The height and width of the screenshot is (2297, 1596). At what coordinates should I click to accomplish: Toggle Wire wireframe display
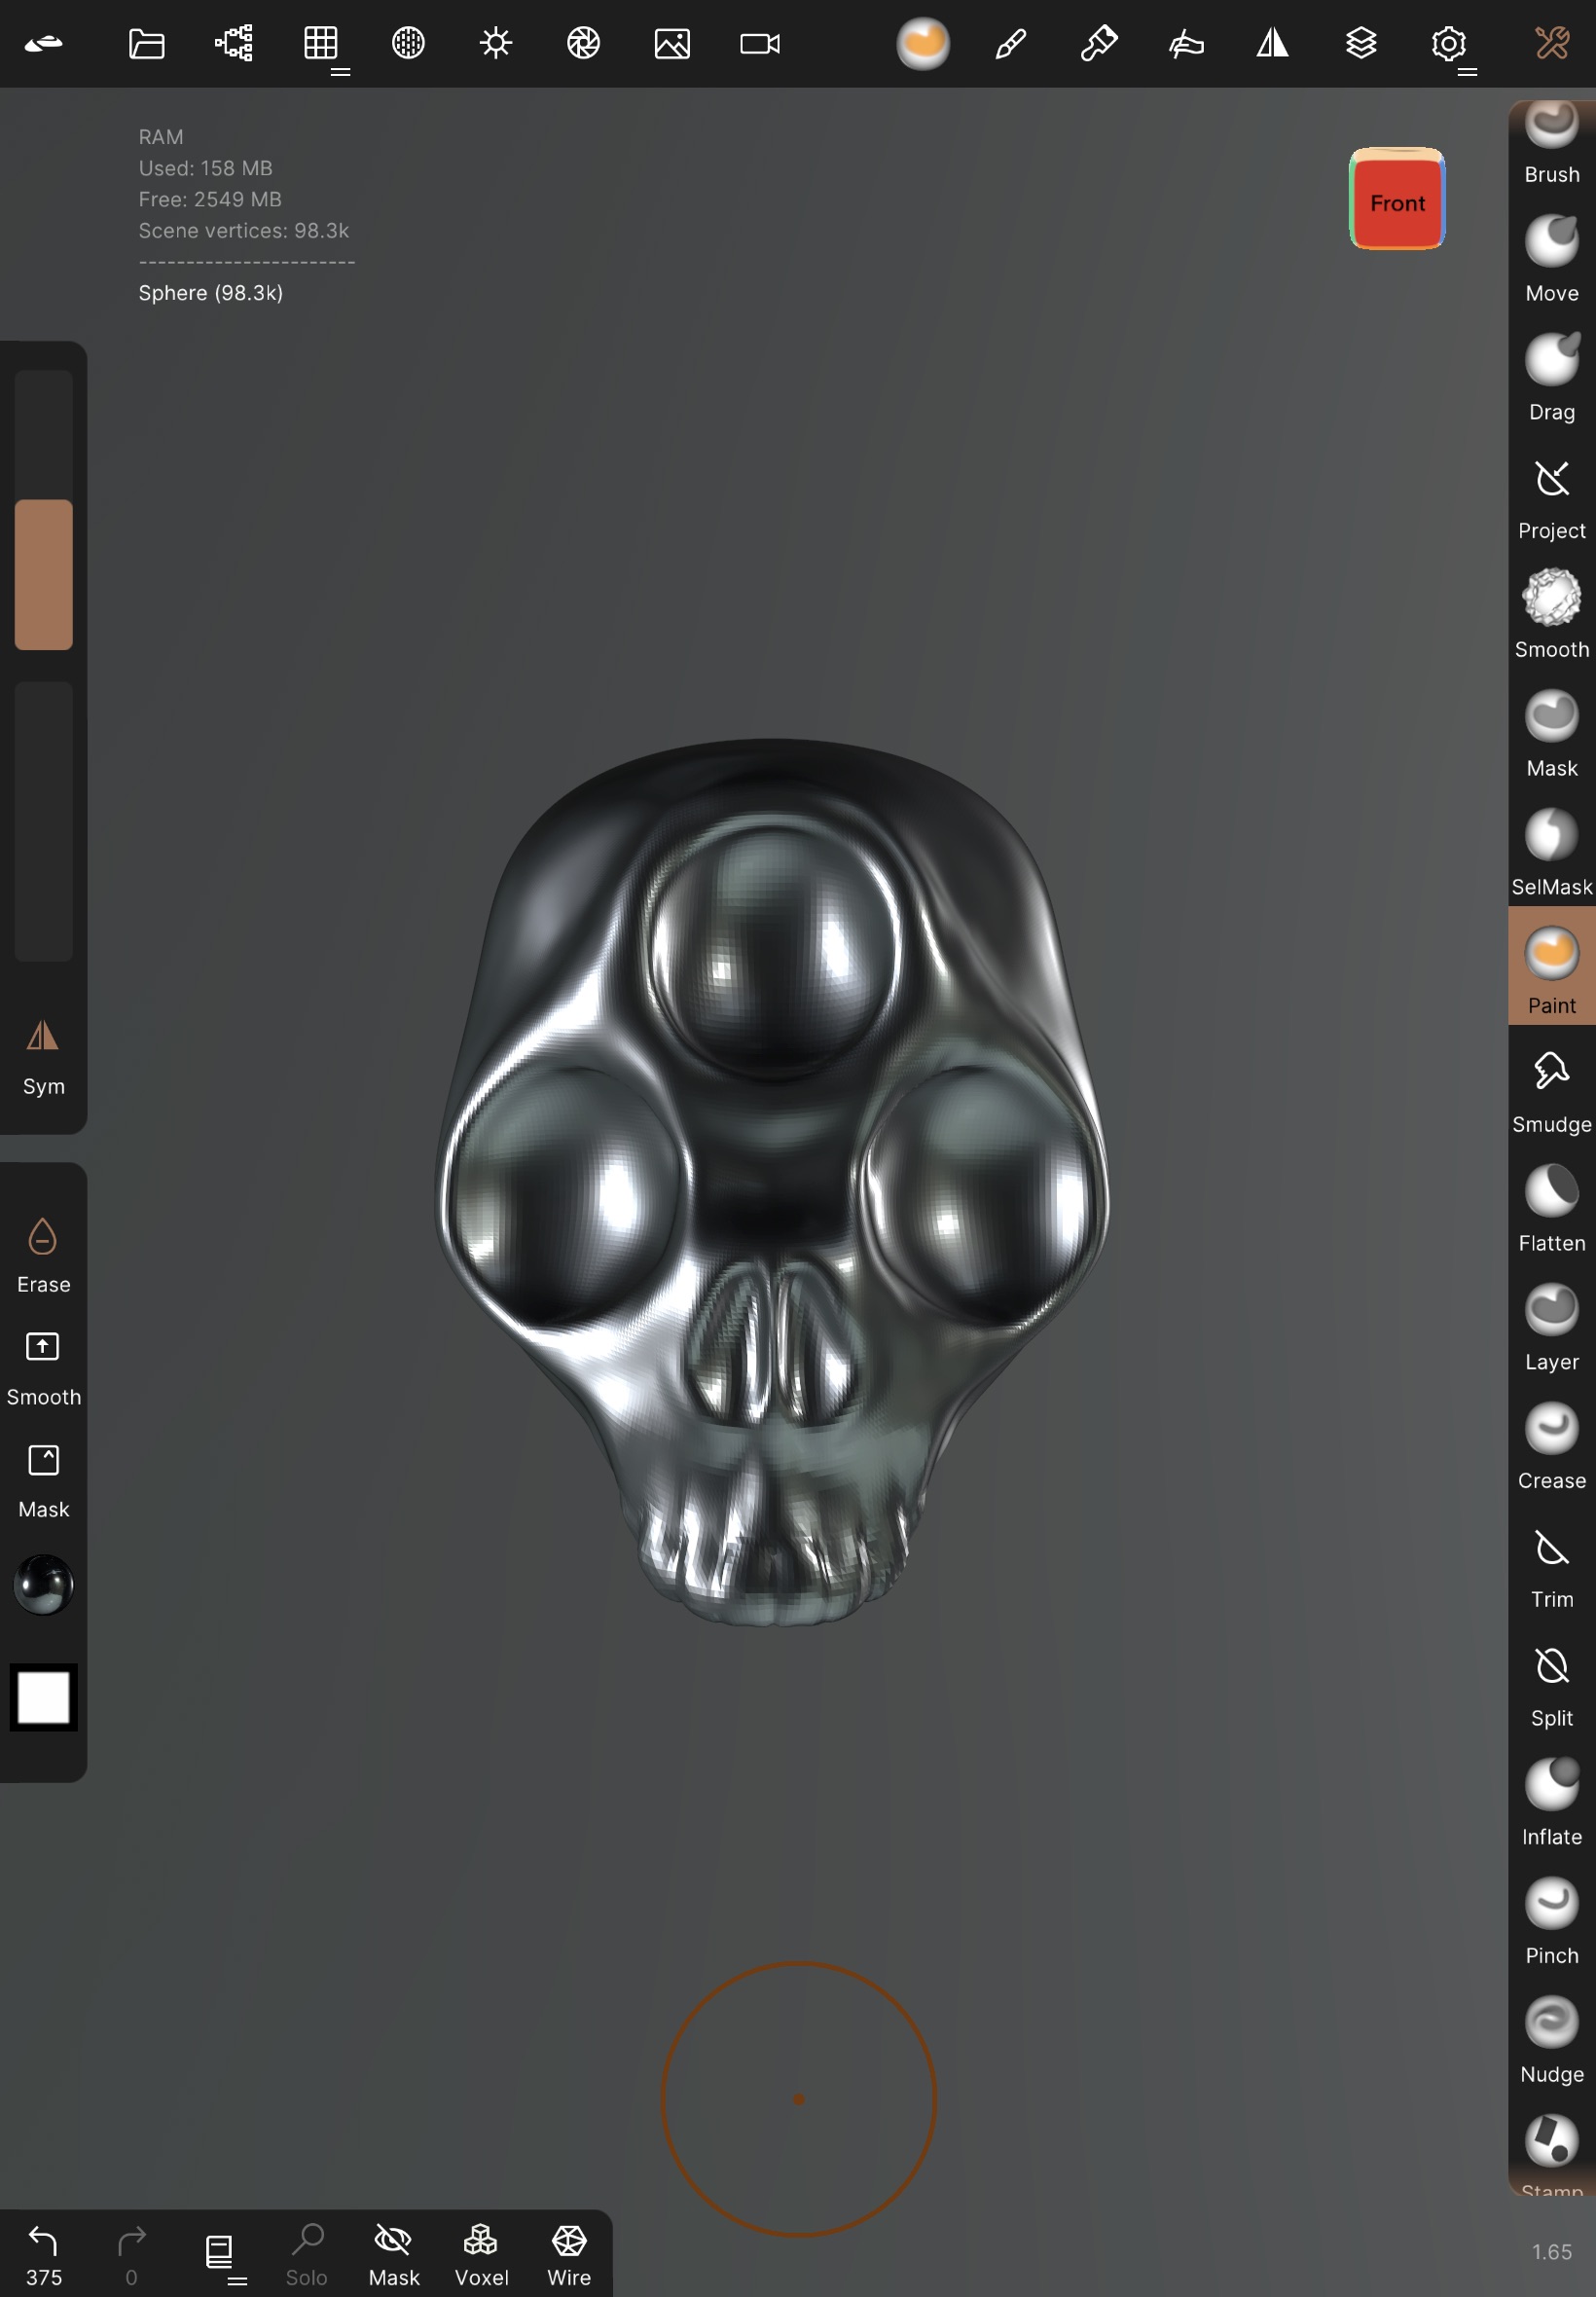pos(568,2253)
